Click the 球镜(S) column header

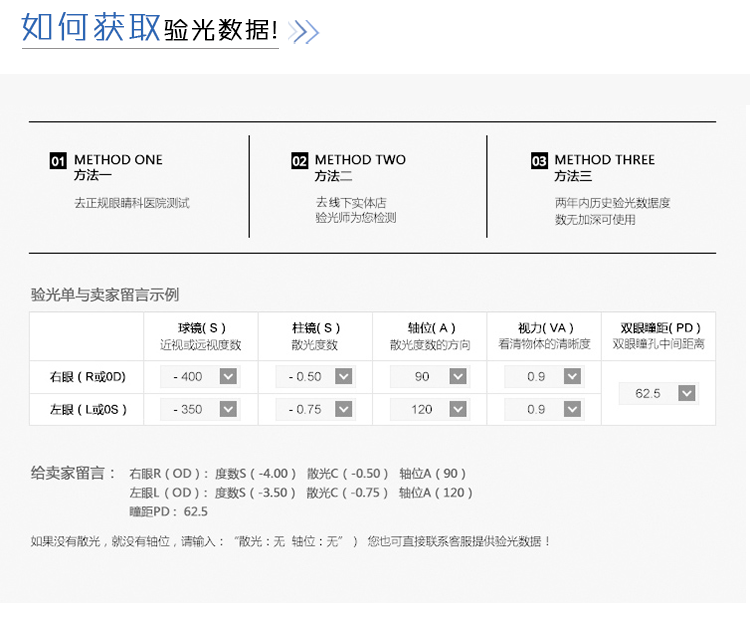point(201,328)
